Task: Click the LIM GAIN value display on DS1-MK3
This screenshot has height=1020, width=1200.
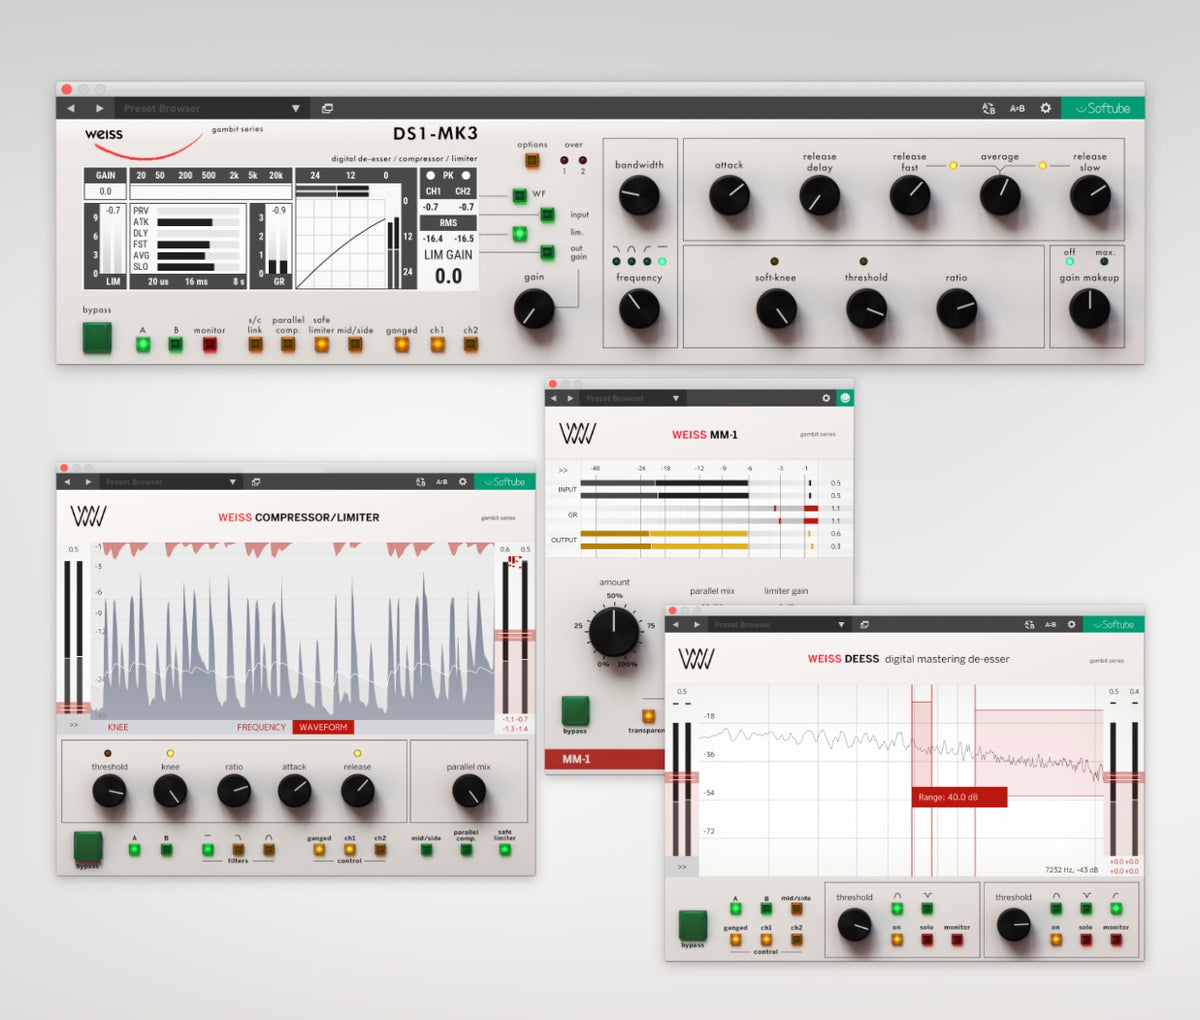Action: pyautogui.click(x=447, y=278)
